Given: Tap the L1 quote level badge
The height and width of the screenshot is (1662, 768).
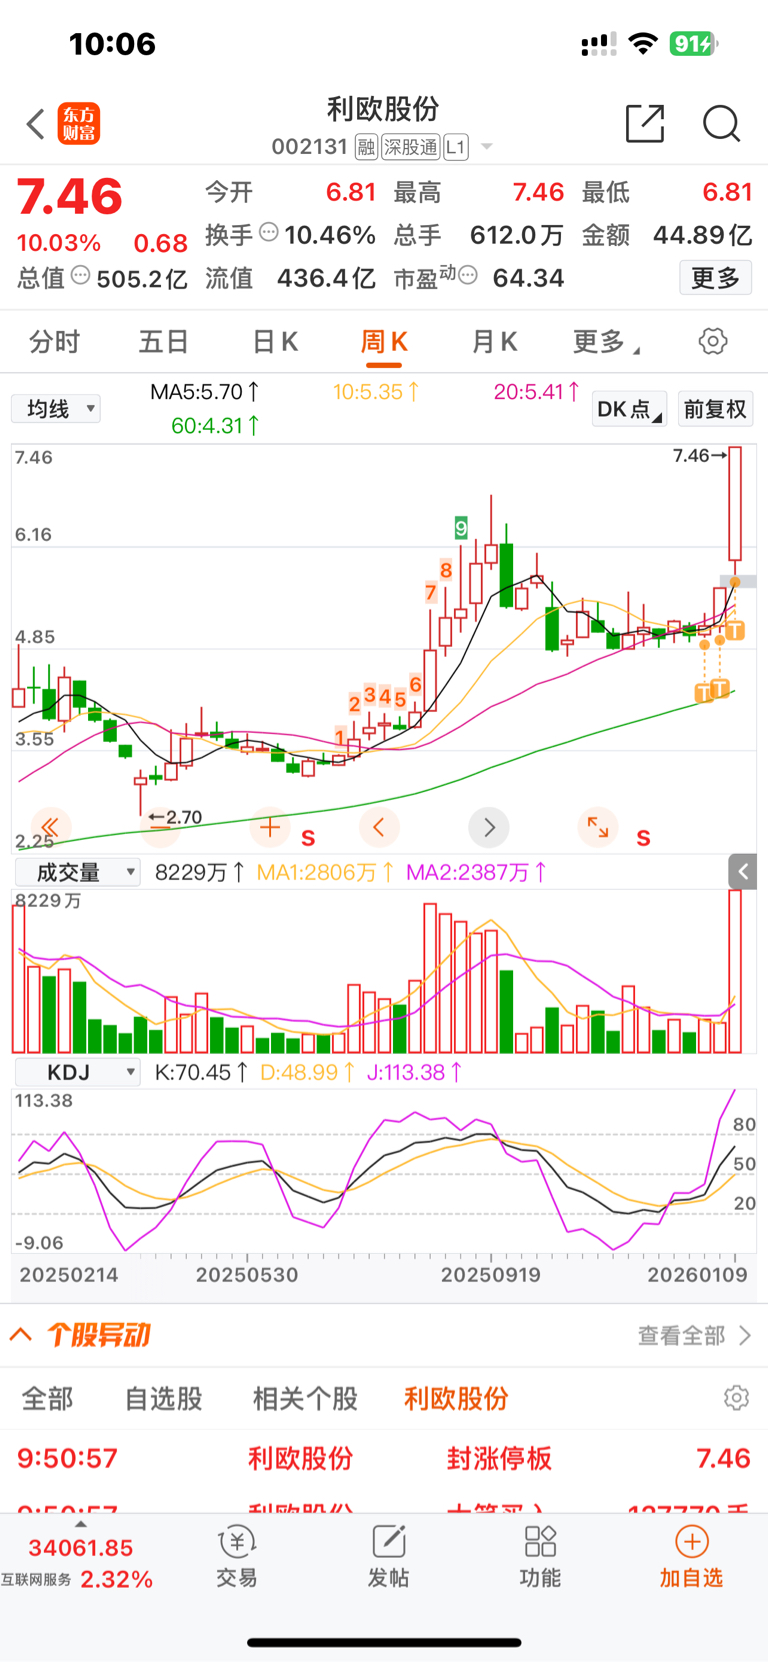Looking at the screenshot, I should click(456, 147).
